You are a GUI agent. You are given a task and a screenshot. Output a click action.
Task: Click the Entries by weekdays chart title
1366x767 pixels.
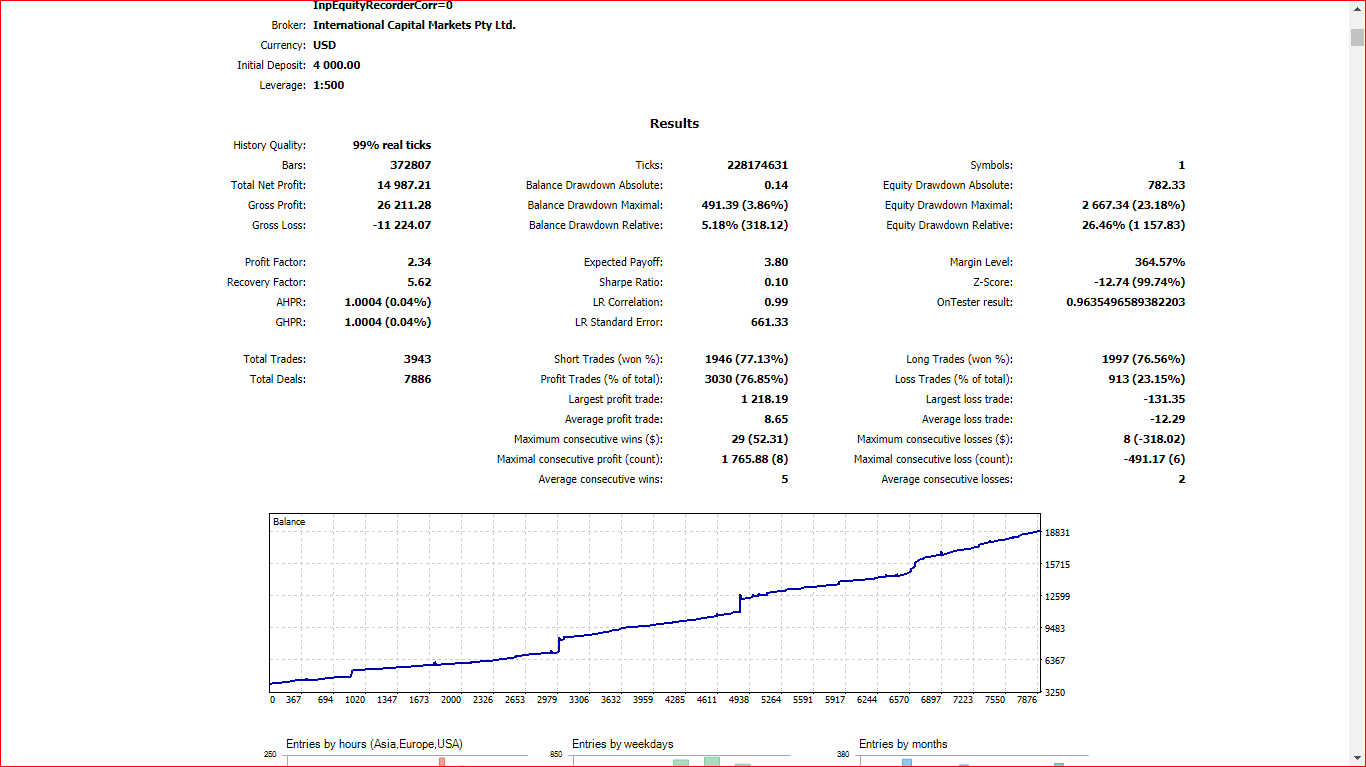point(623,744)
